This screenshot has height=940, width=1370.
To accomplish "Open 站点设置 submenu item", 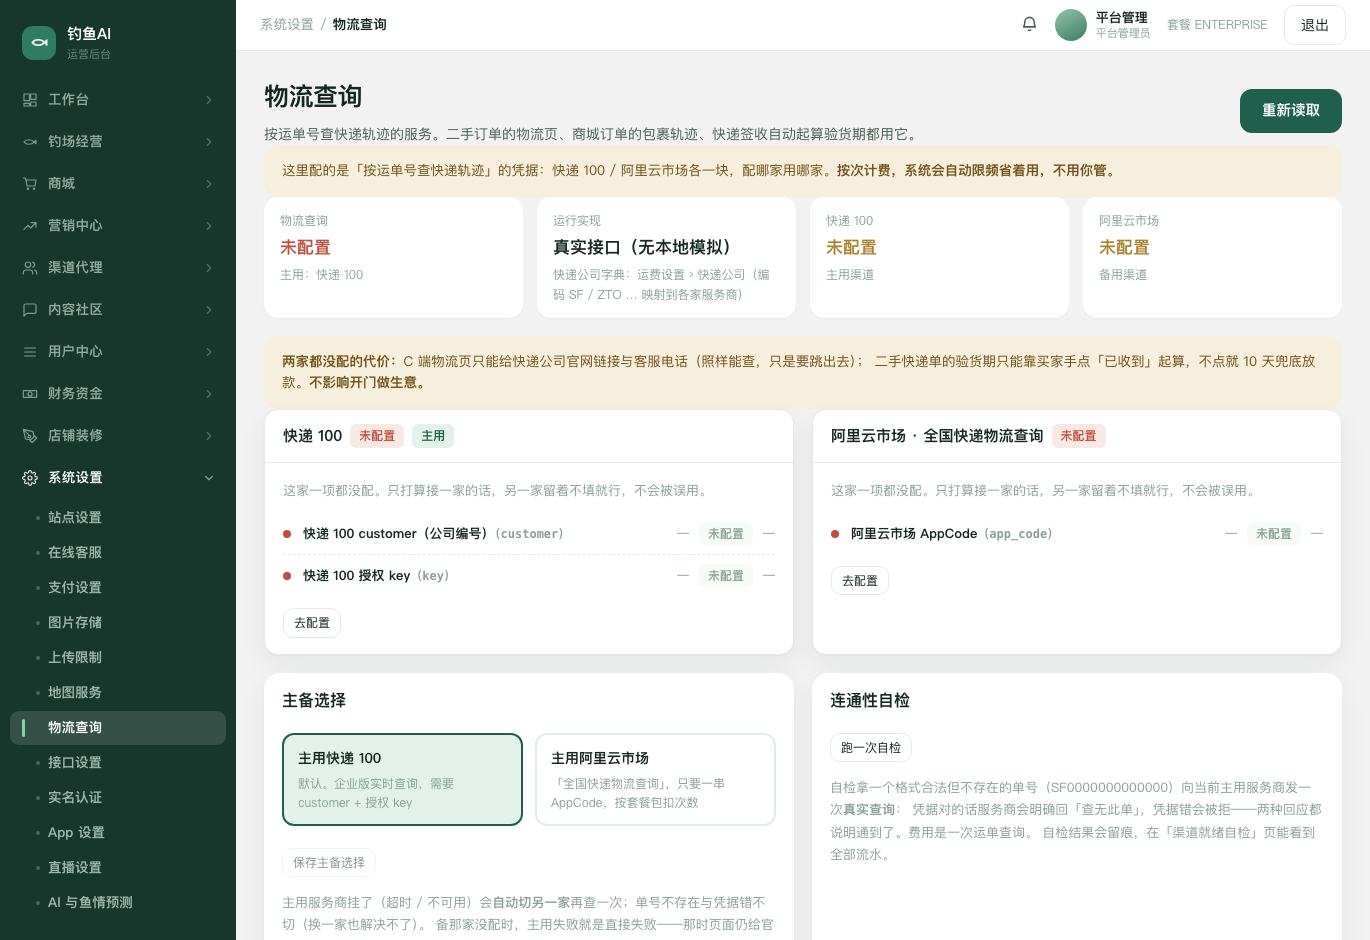I will 118,518.
